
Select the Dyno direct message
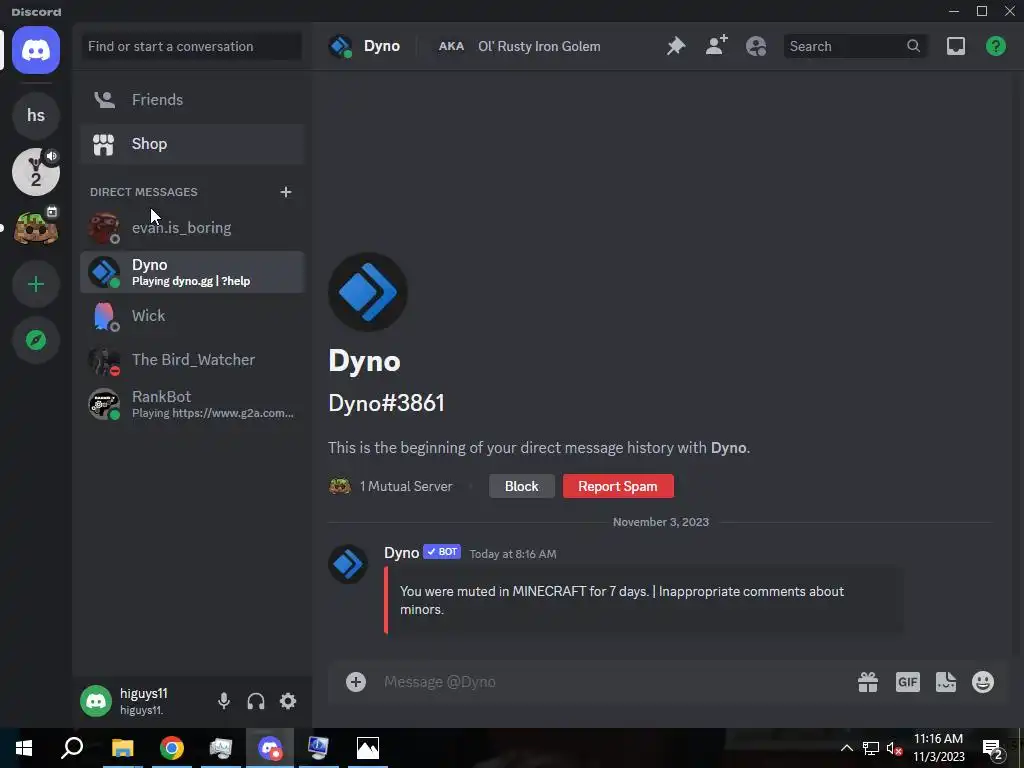point(193,272)
